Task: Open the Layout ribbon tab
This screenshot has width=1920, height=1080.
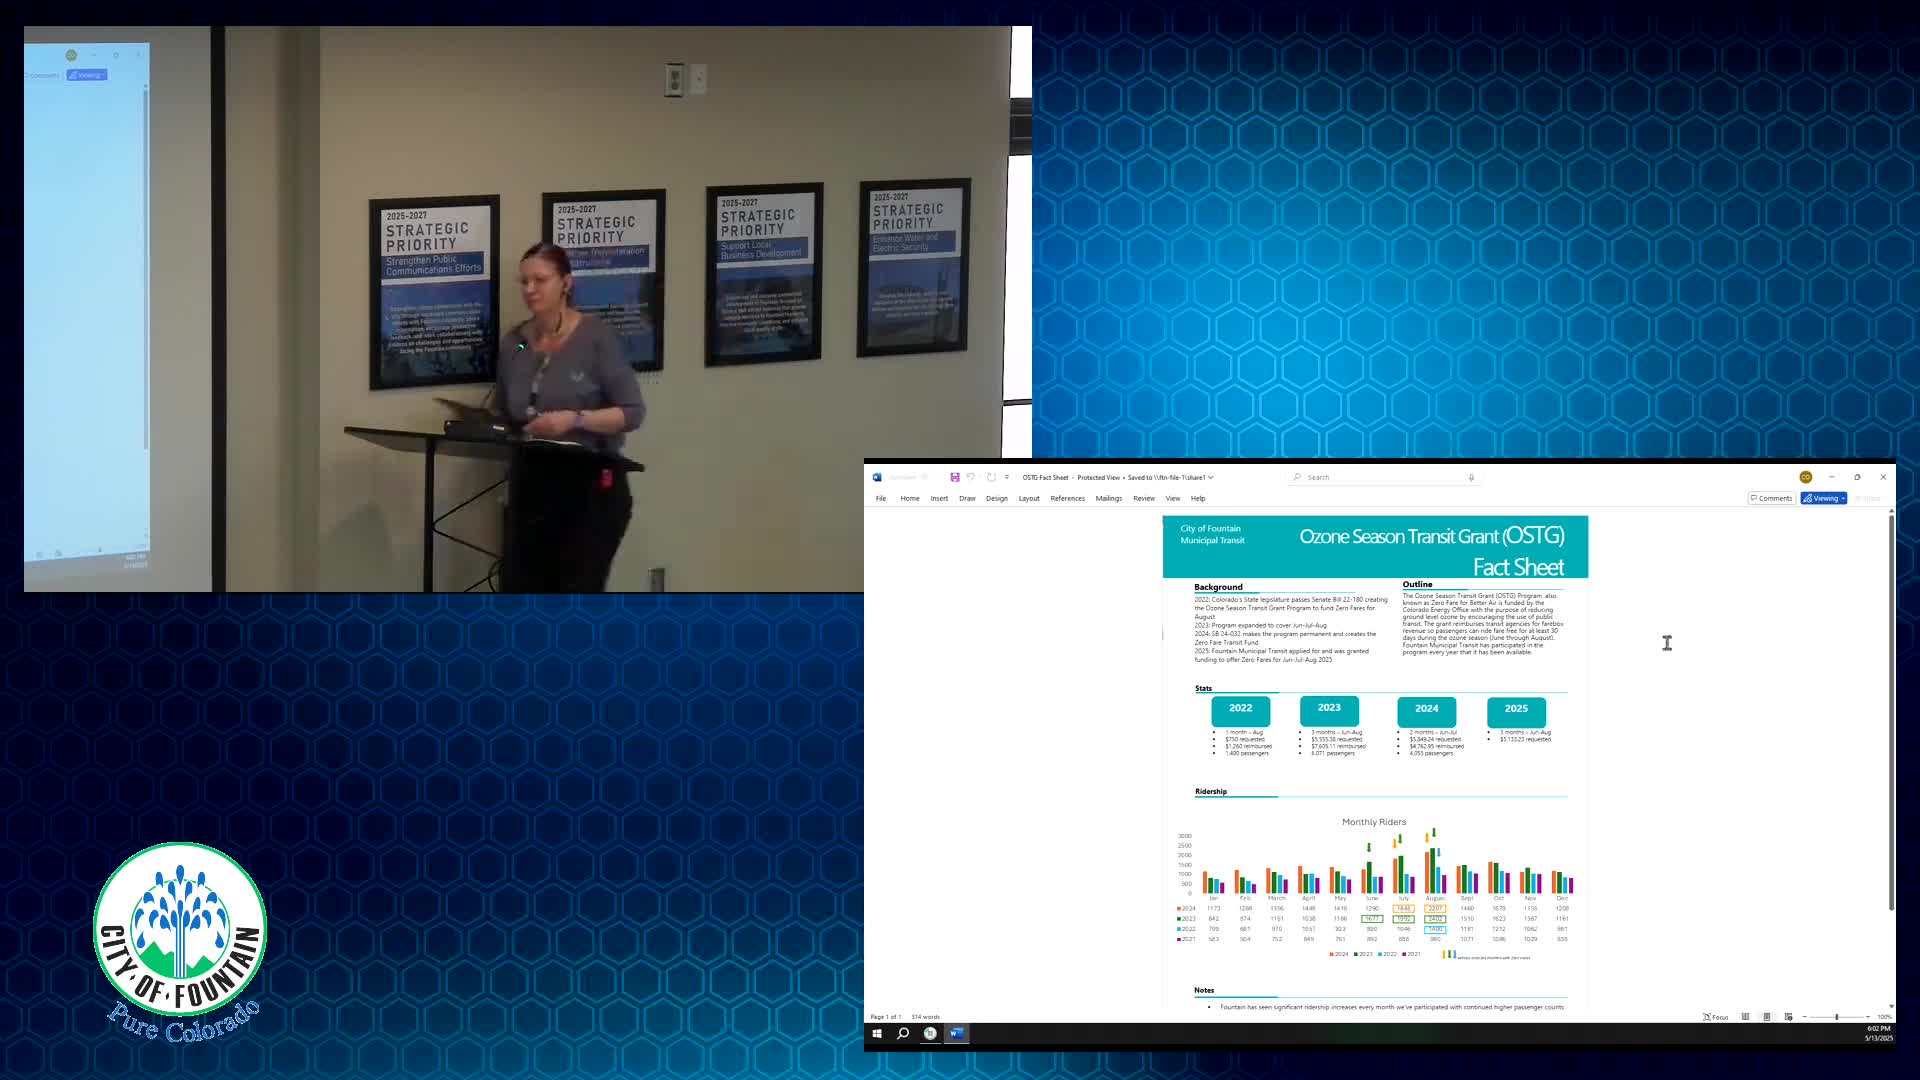Action: (1028, 498)
